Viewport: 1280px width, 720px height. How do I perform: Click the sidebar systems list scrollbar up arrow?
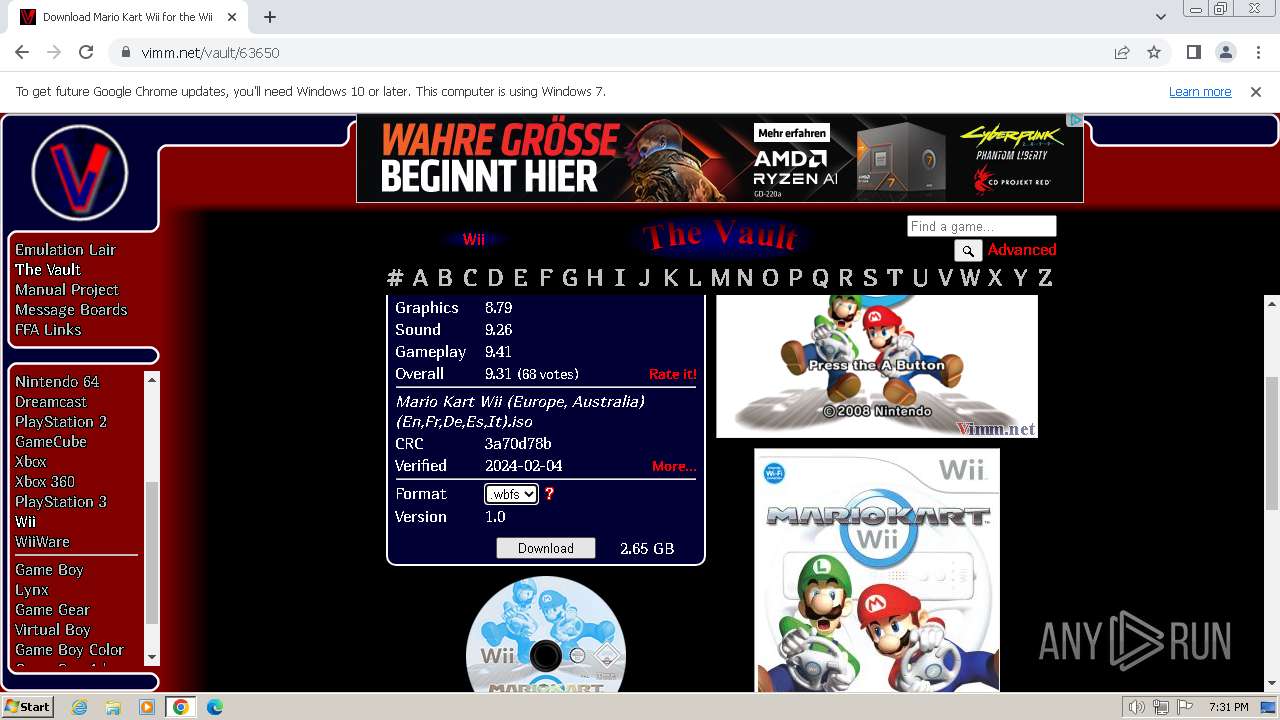(x=152, y=379)
